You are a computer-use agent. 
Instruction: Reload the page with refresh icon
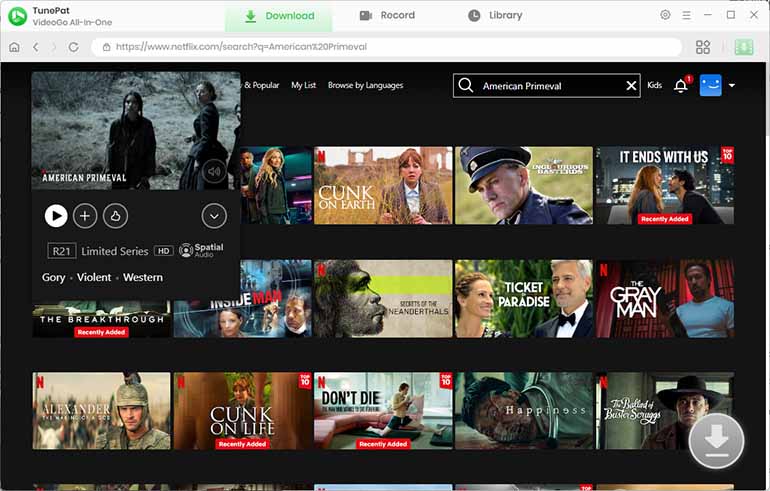coord(73,47)
